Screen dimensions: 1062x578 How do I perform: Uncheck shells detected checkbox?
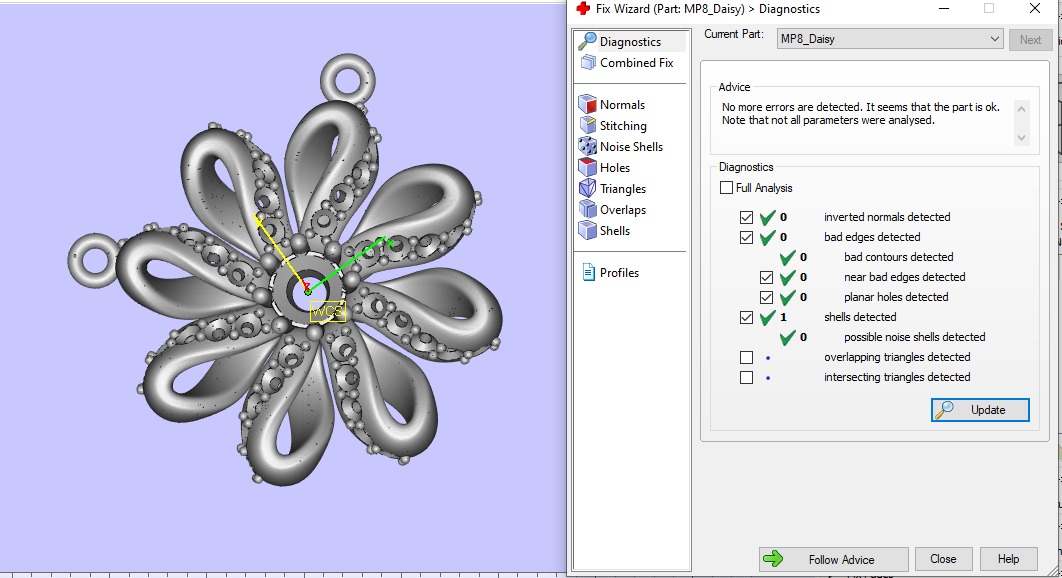[x=746, y=317]
